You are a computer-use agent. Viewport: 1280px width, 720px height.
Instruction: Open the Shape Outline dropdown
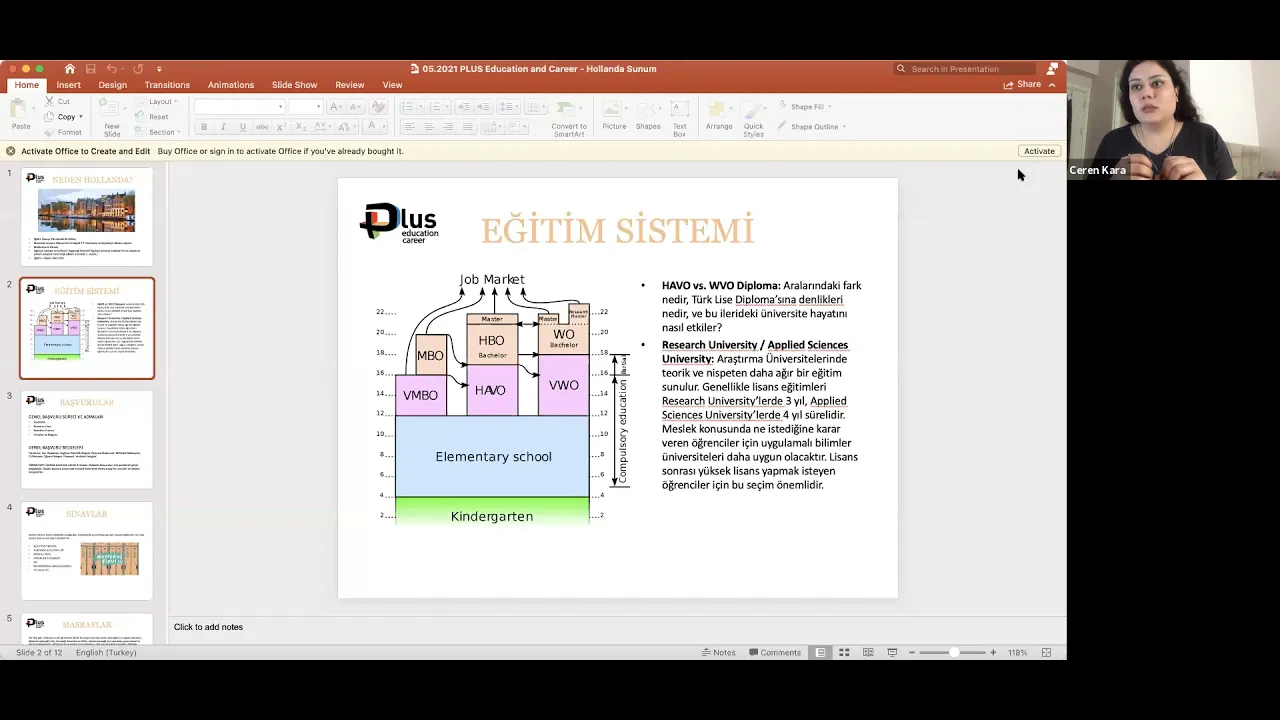811,127
